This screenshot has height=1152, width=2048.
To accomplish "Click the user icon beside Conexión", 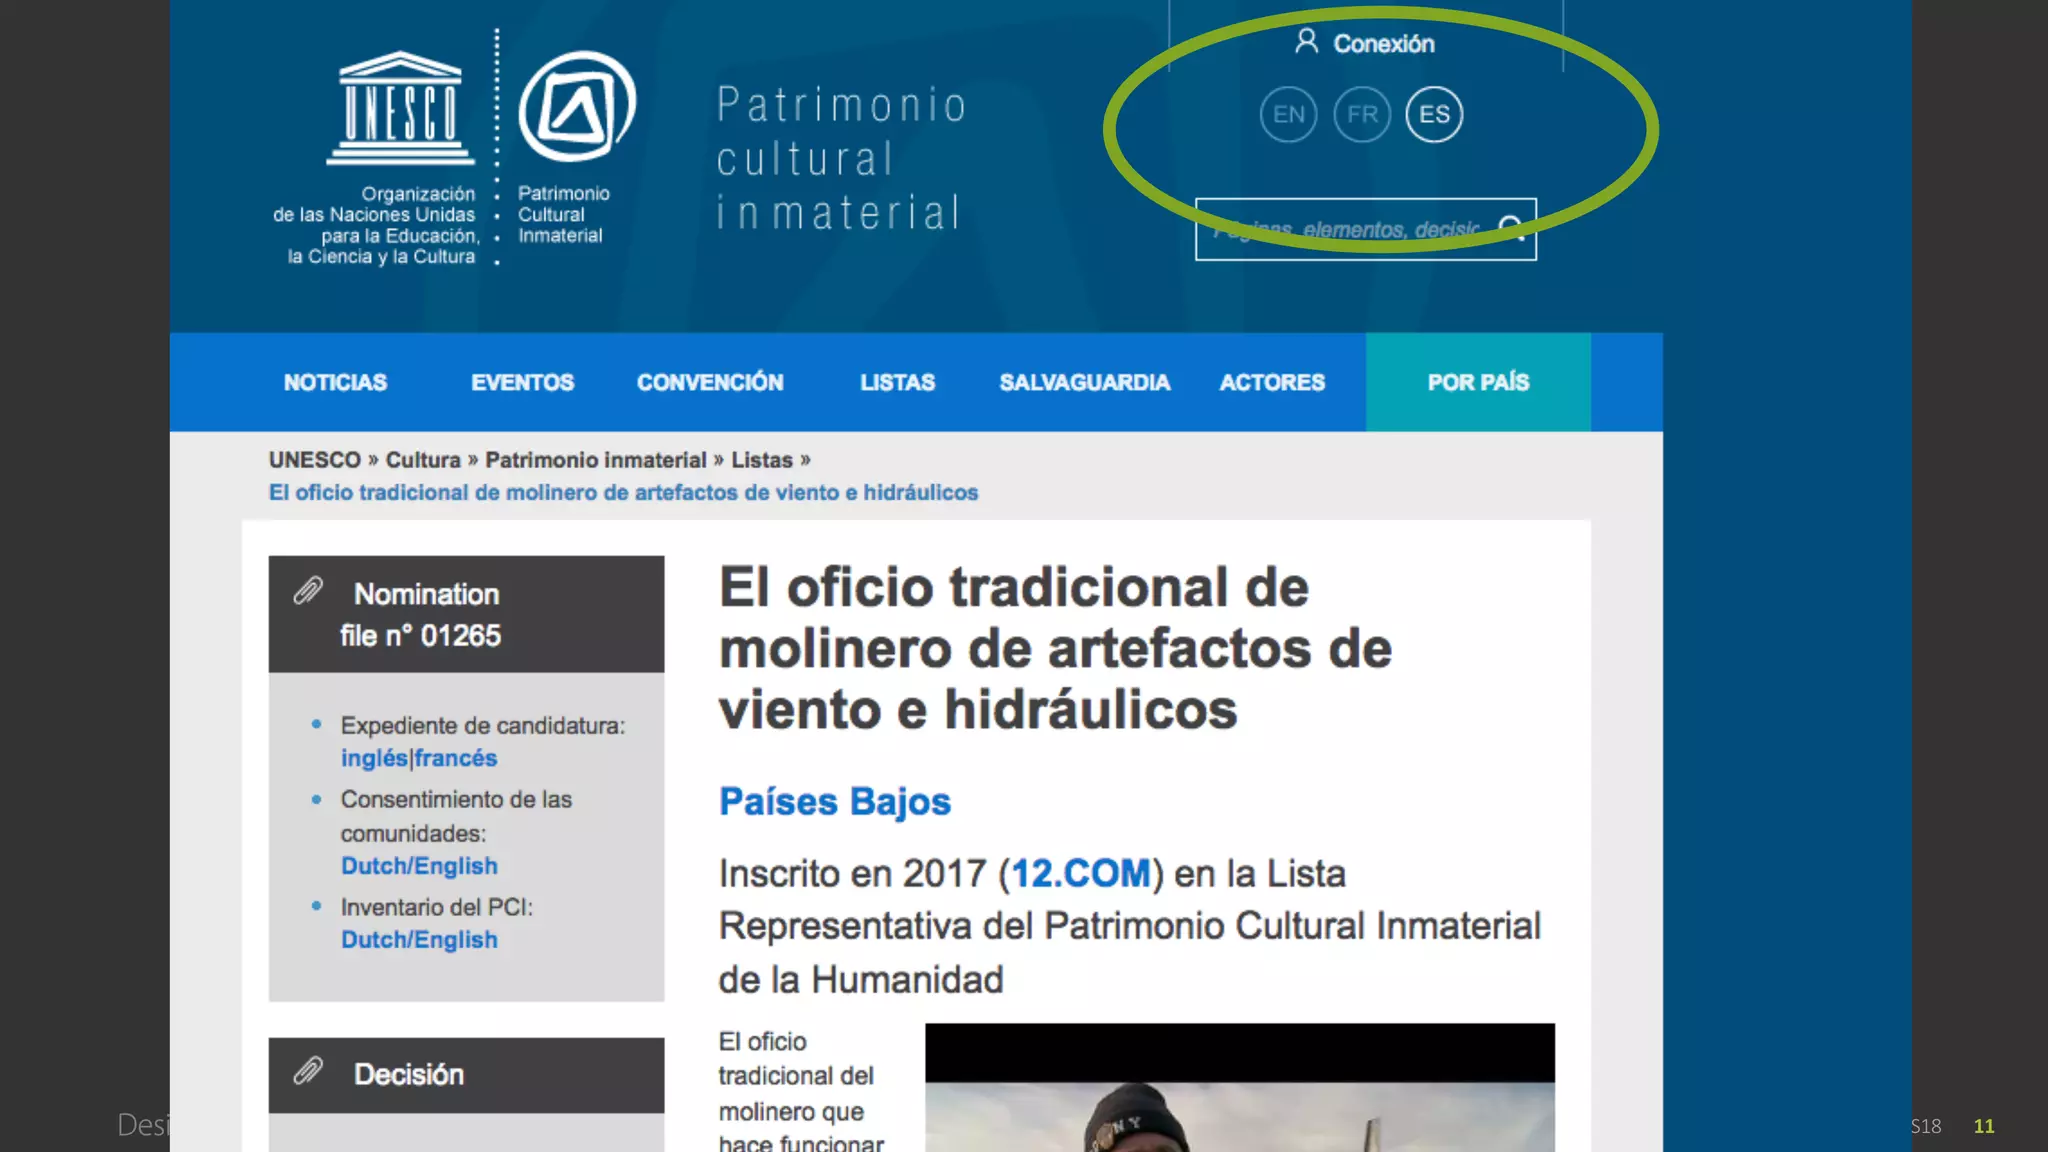I will [x=1306, y=41].
